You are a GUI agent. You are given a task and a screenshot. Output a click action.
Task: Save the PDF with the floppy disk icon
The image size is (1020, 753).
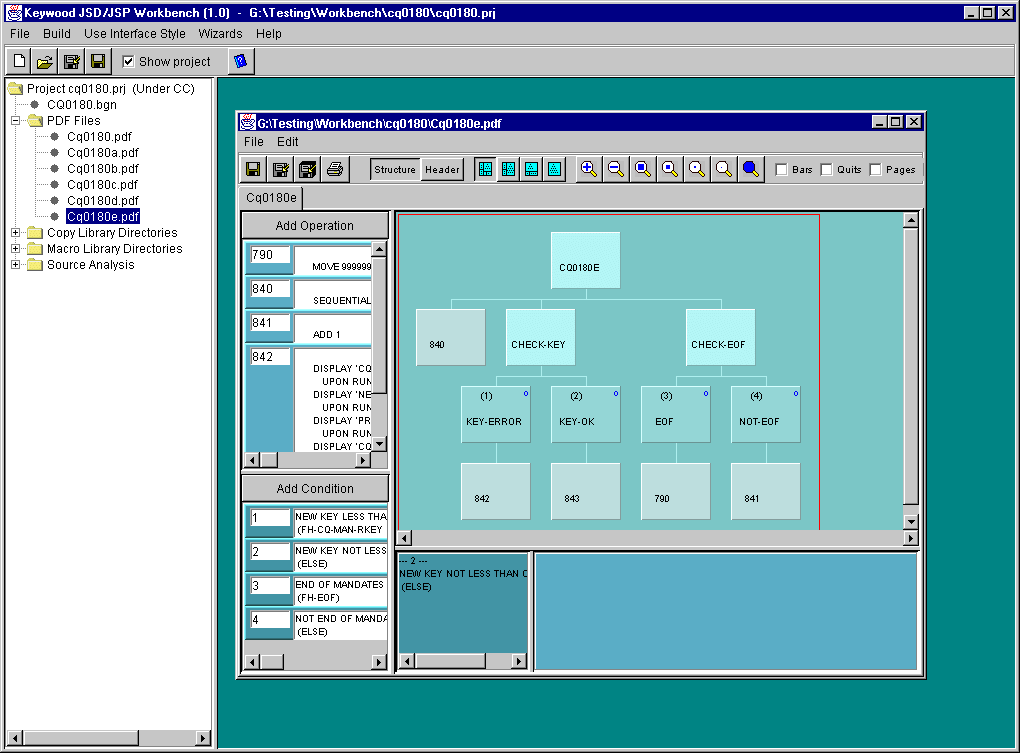click(254, 169)
